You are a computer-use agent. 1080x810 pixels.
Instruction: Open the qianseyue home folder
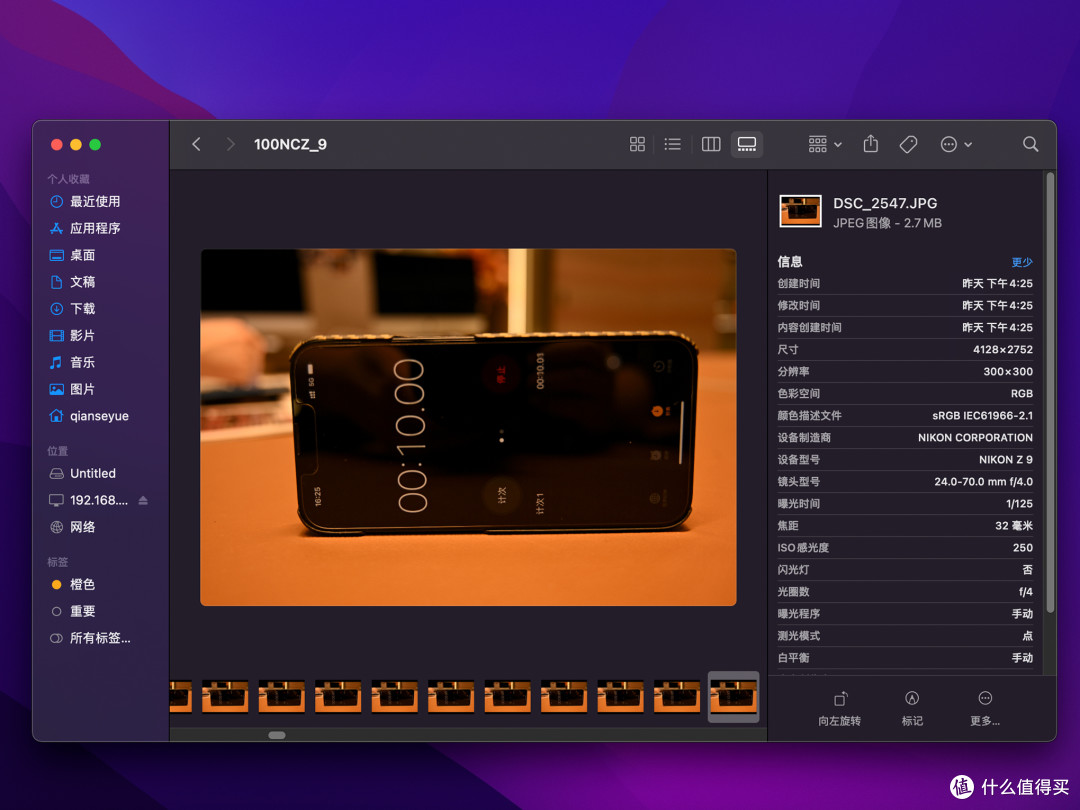click(x=89, y=416)
